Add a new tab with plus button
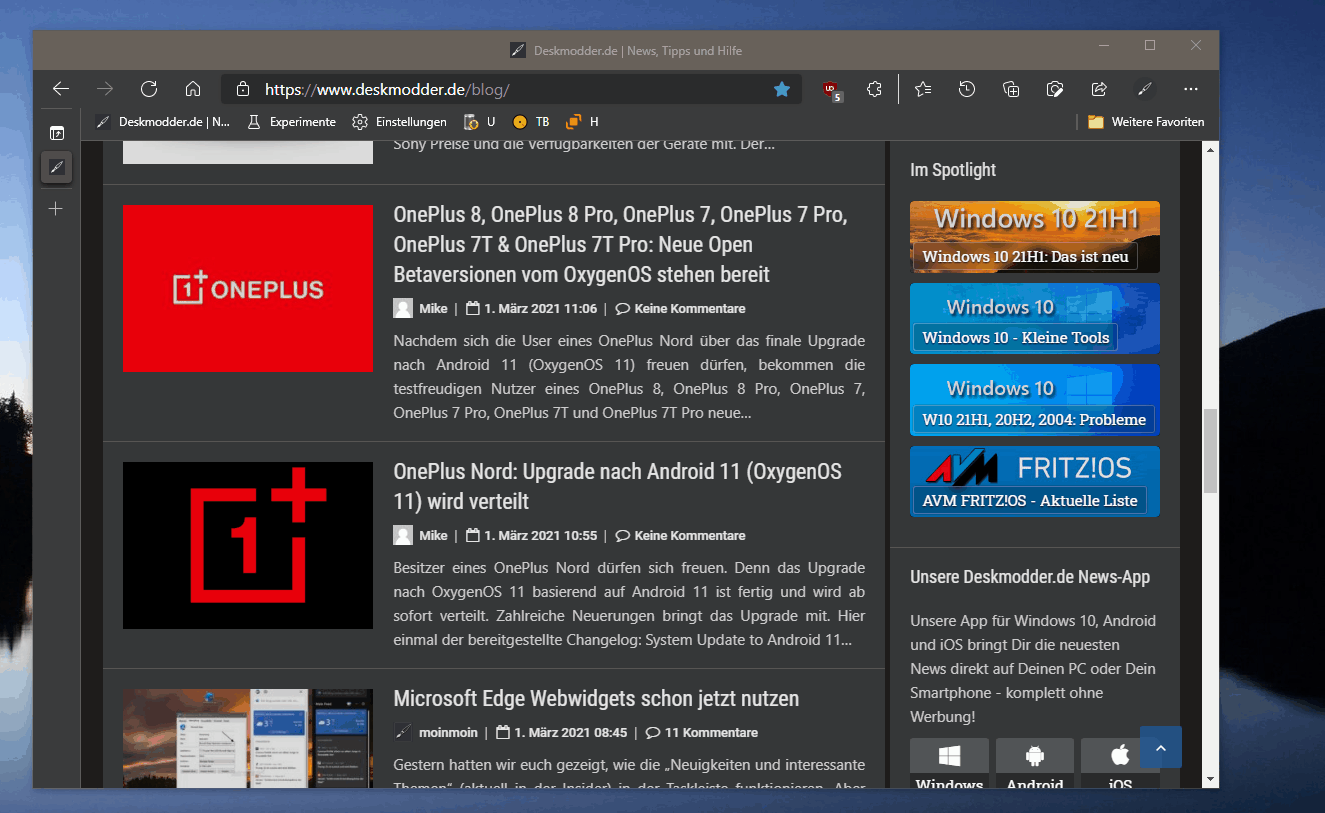This screenshot has width=1325, height=813. tap(56, 209)
